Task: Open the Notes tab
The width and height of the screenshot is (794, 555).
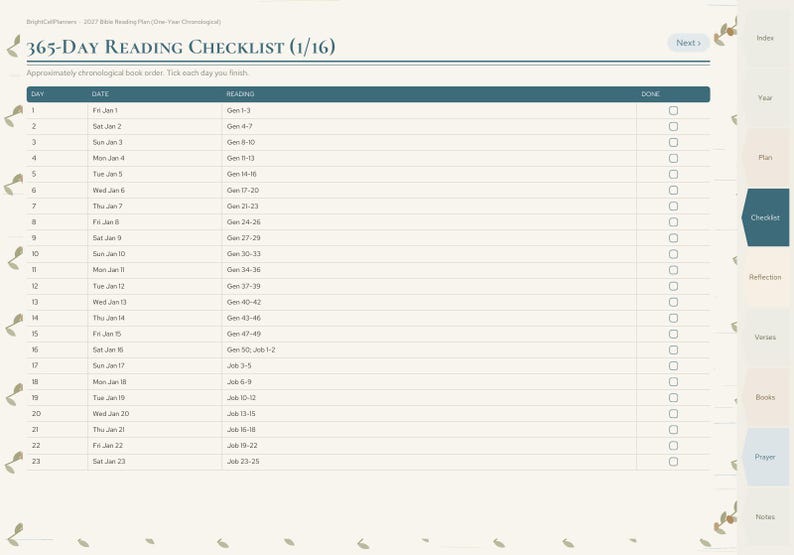Action: click(x=765, y=517)
